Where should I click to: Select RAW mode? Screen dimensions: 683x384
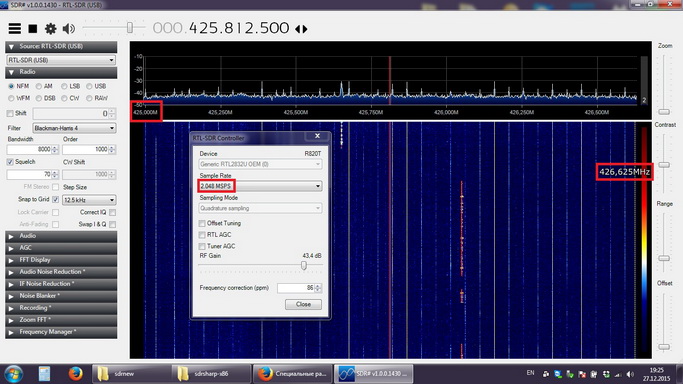(x=89, y=98)
